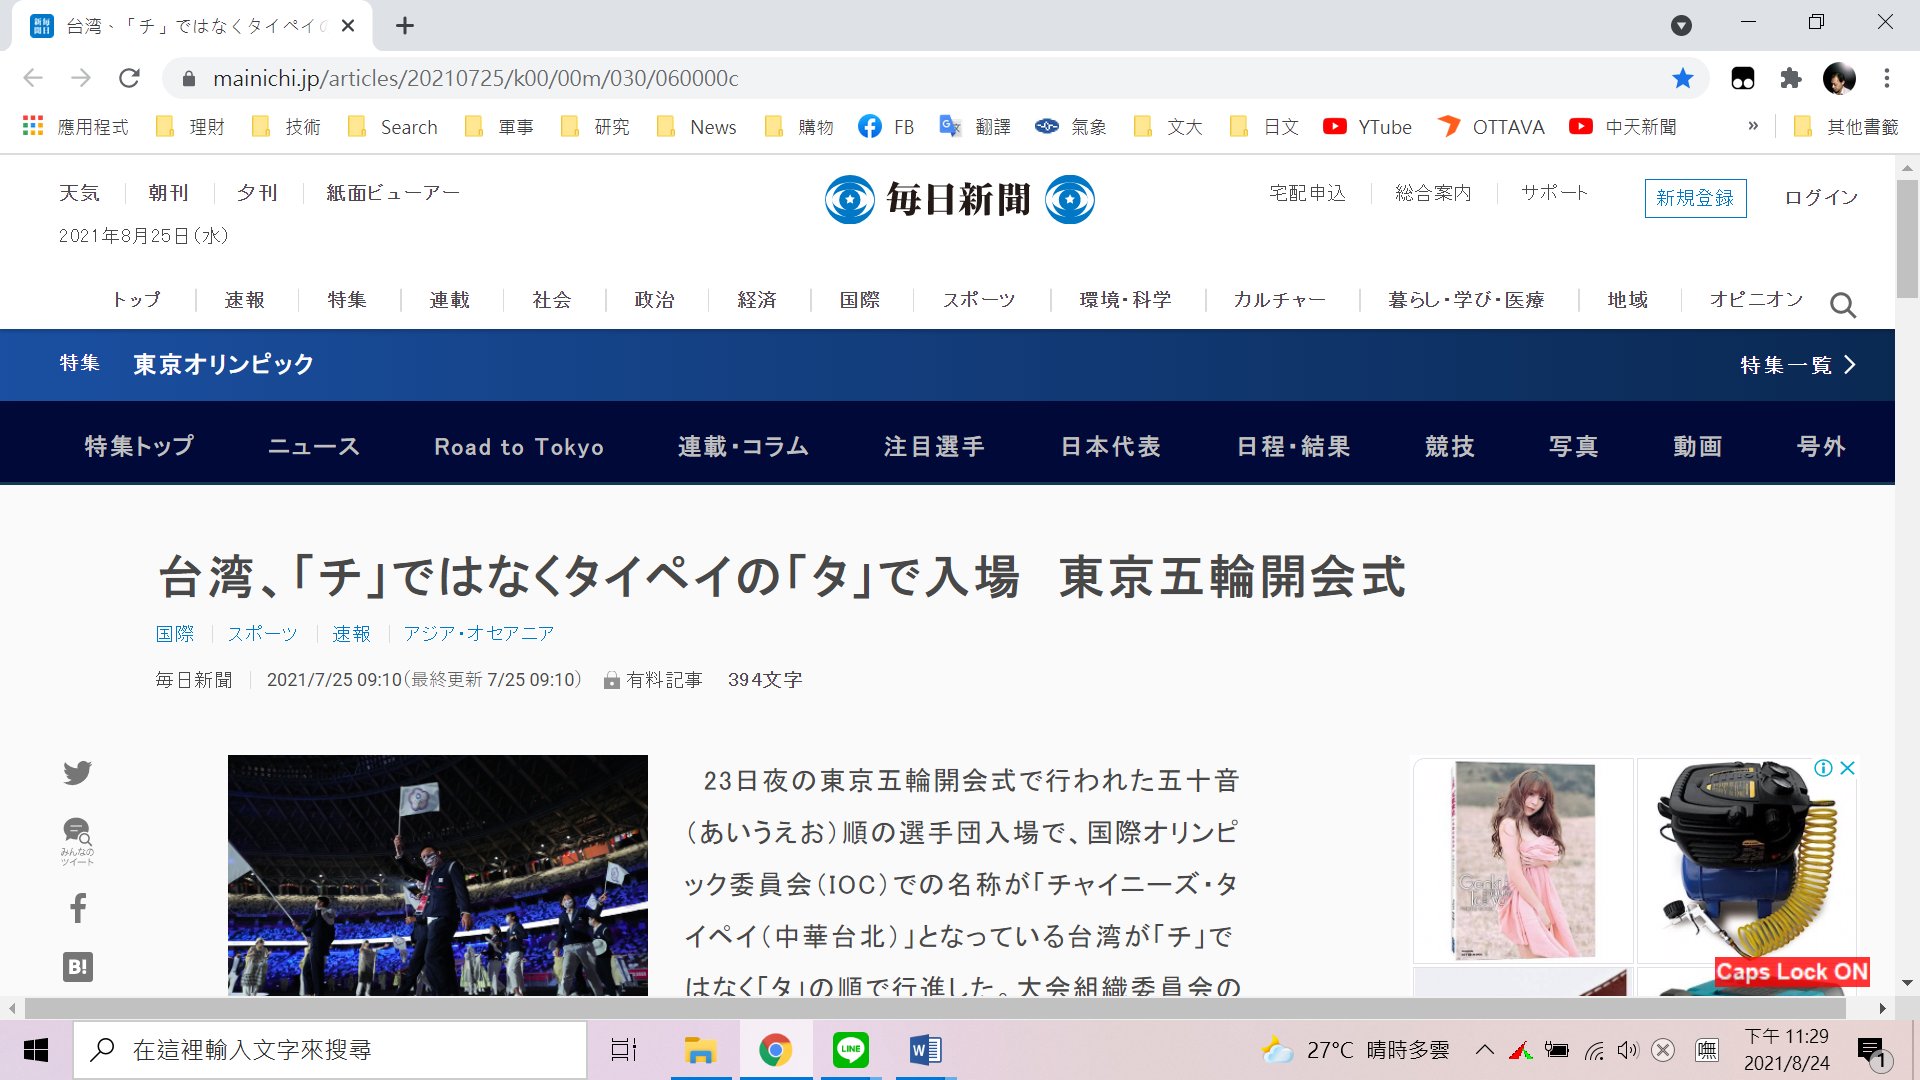The image size is (1920, 1080).
Task: Share article on Twitter
Action: tap(77, 773)
